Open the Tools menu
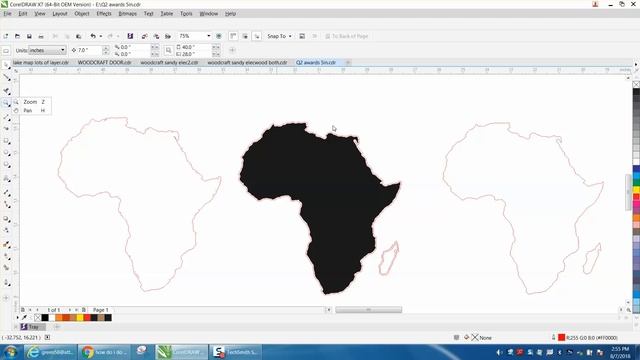Viewport: 640px width, 360px height. click(186, 13)
